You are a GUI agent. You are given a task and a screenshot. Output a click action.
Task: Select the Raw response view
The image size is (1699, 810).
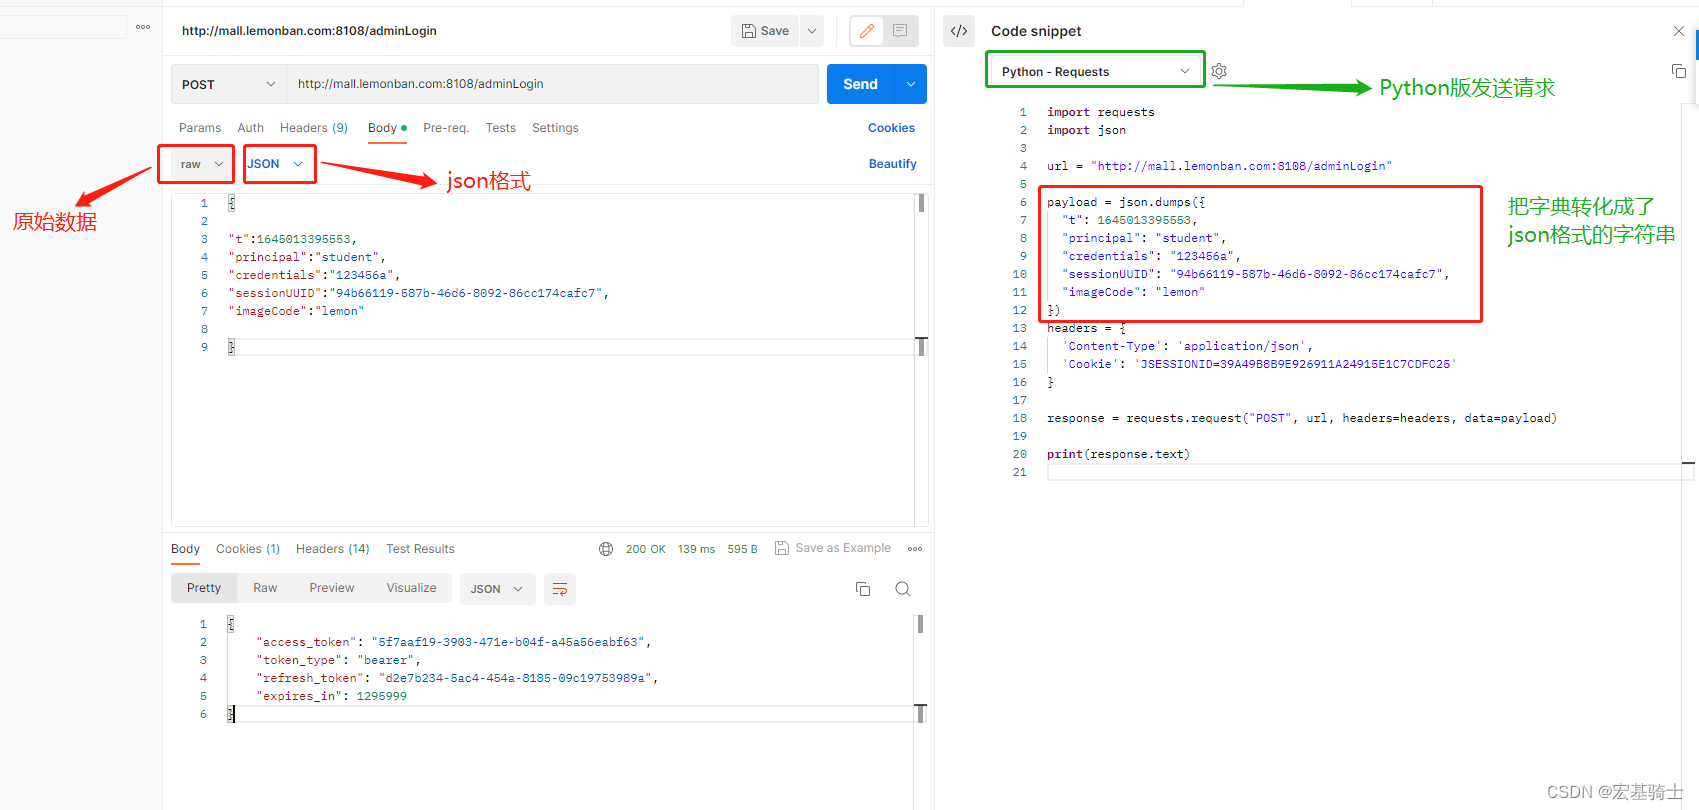coord(265,588)
